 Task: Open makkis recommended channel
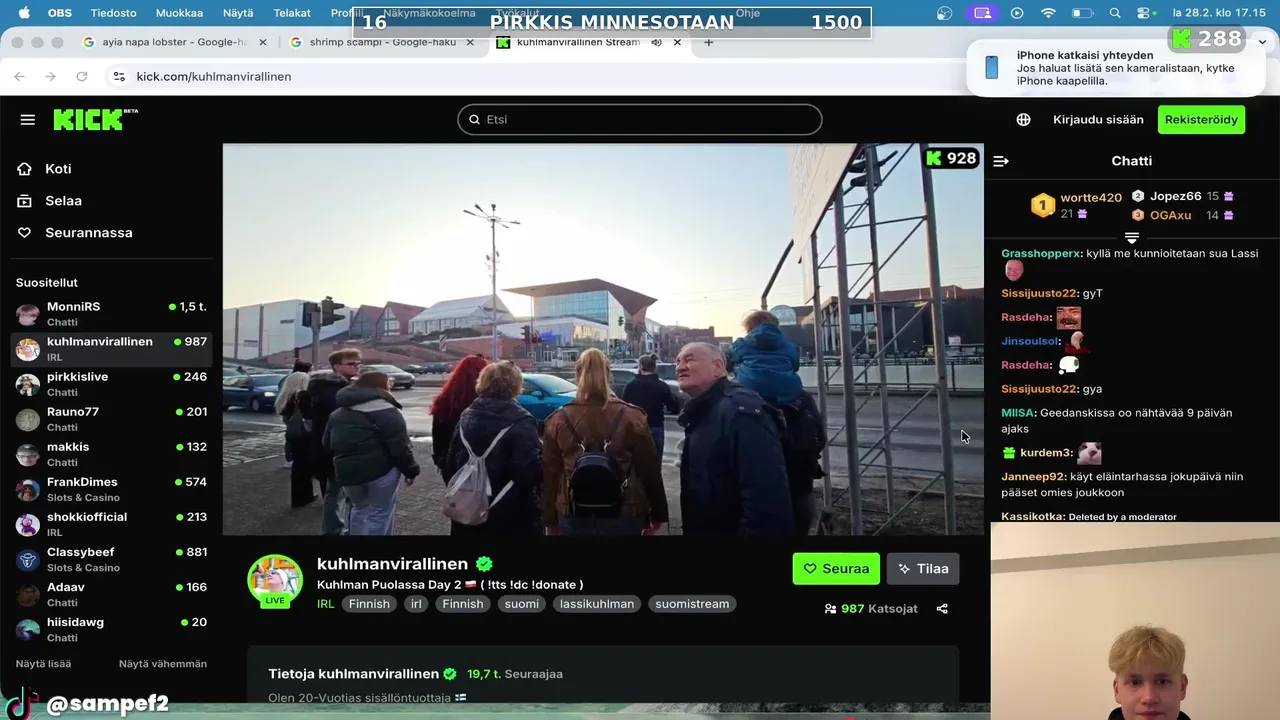point(112,454)
